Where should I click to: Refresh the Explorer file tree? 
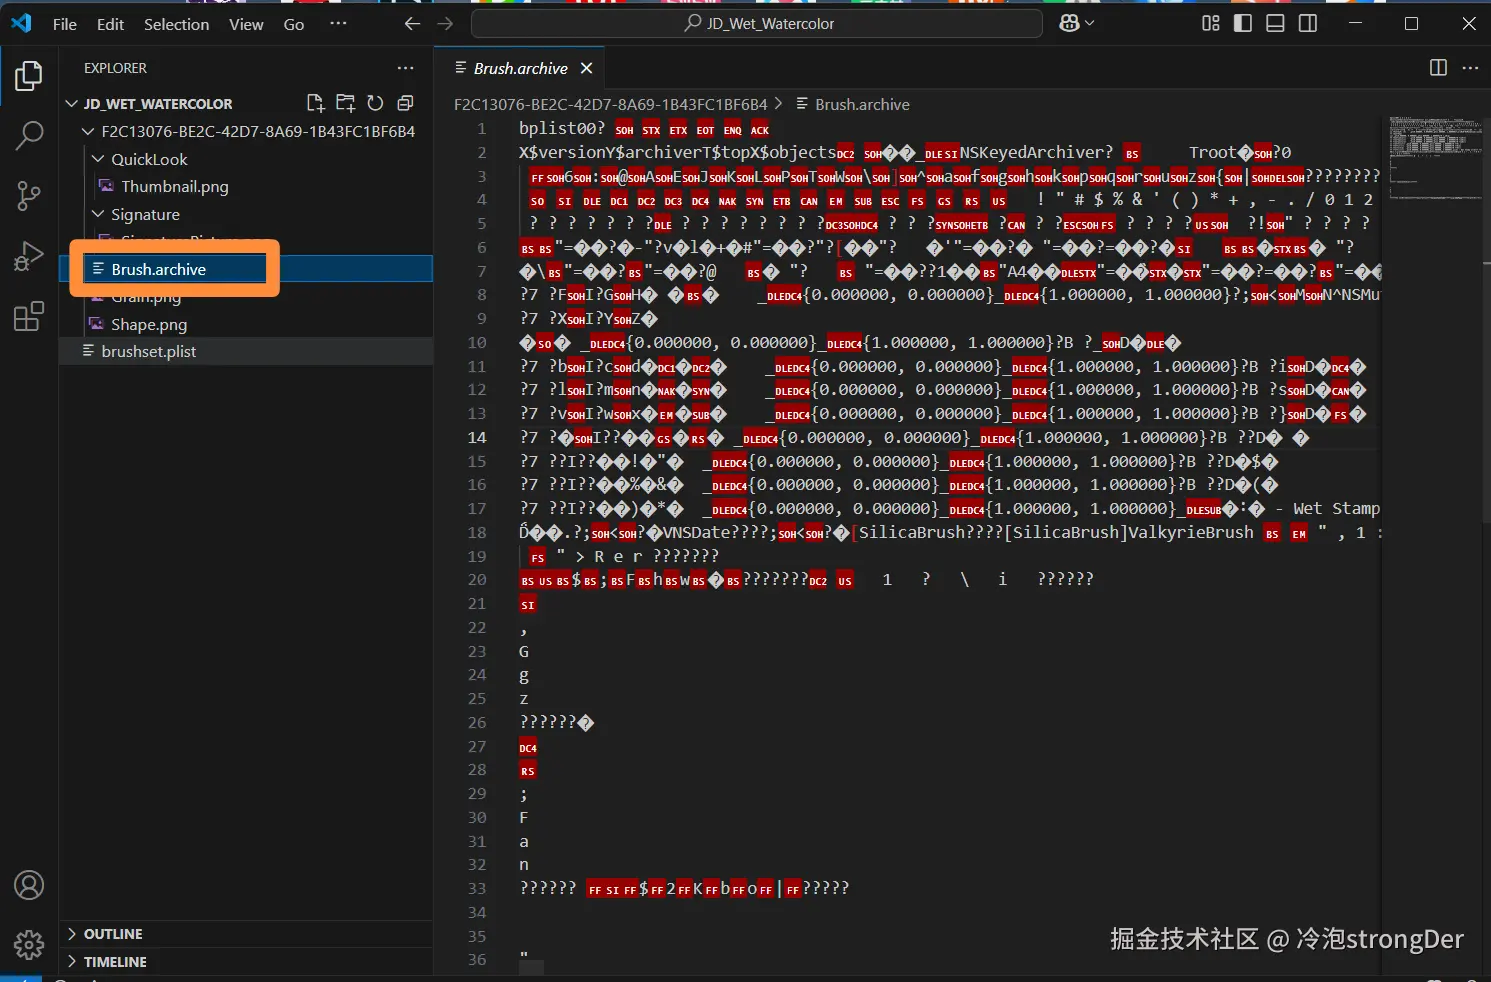point(375,102)
